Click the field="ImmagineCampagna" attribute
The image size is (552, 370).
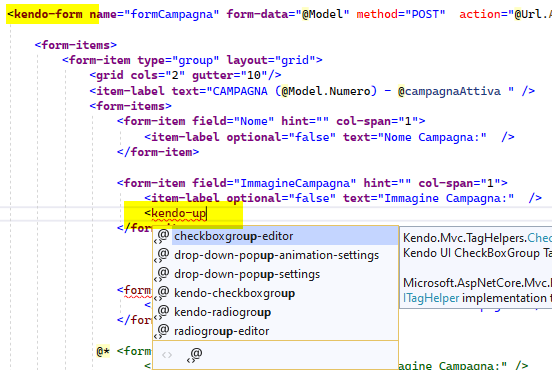tap(274, 183)
